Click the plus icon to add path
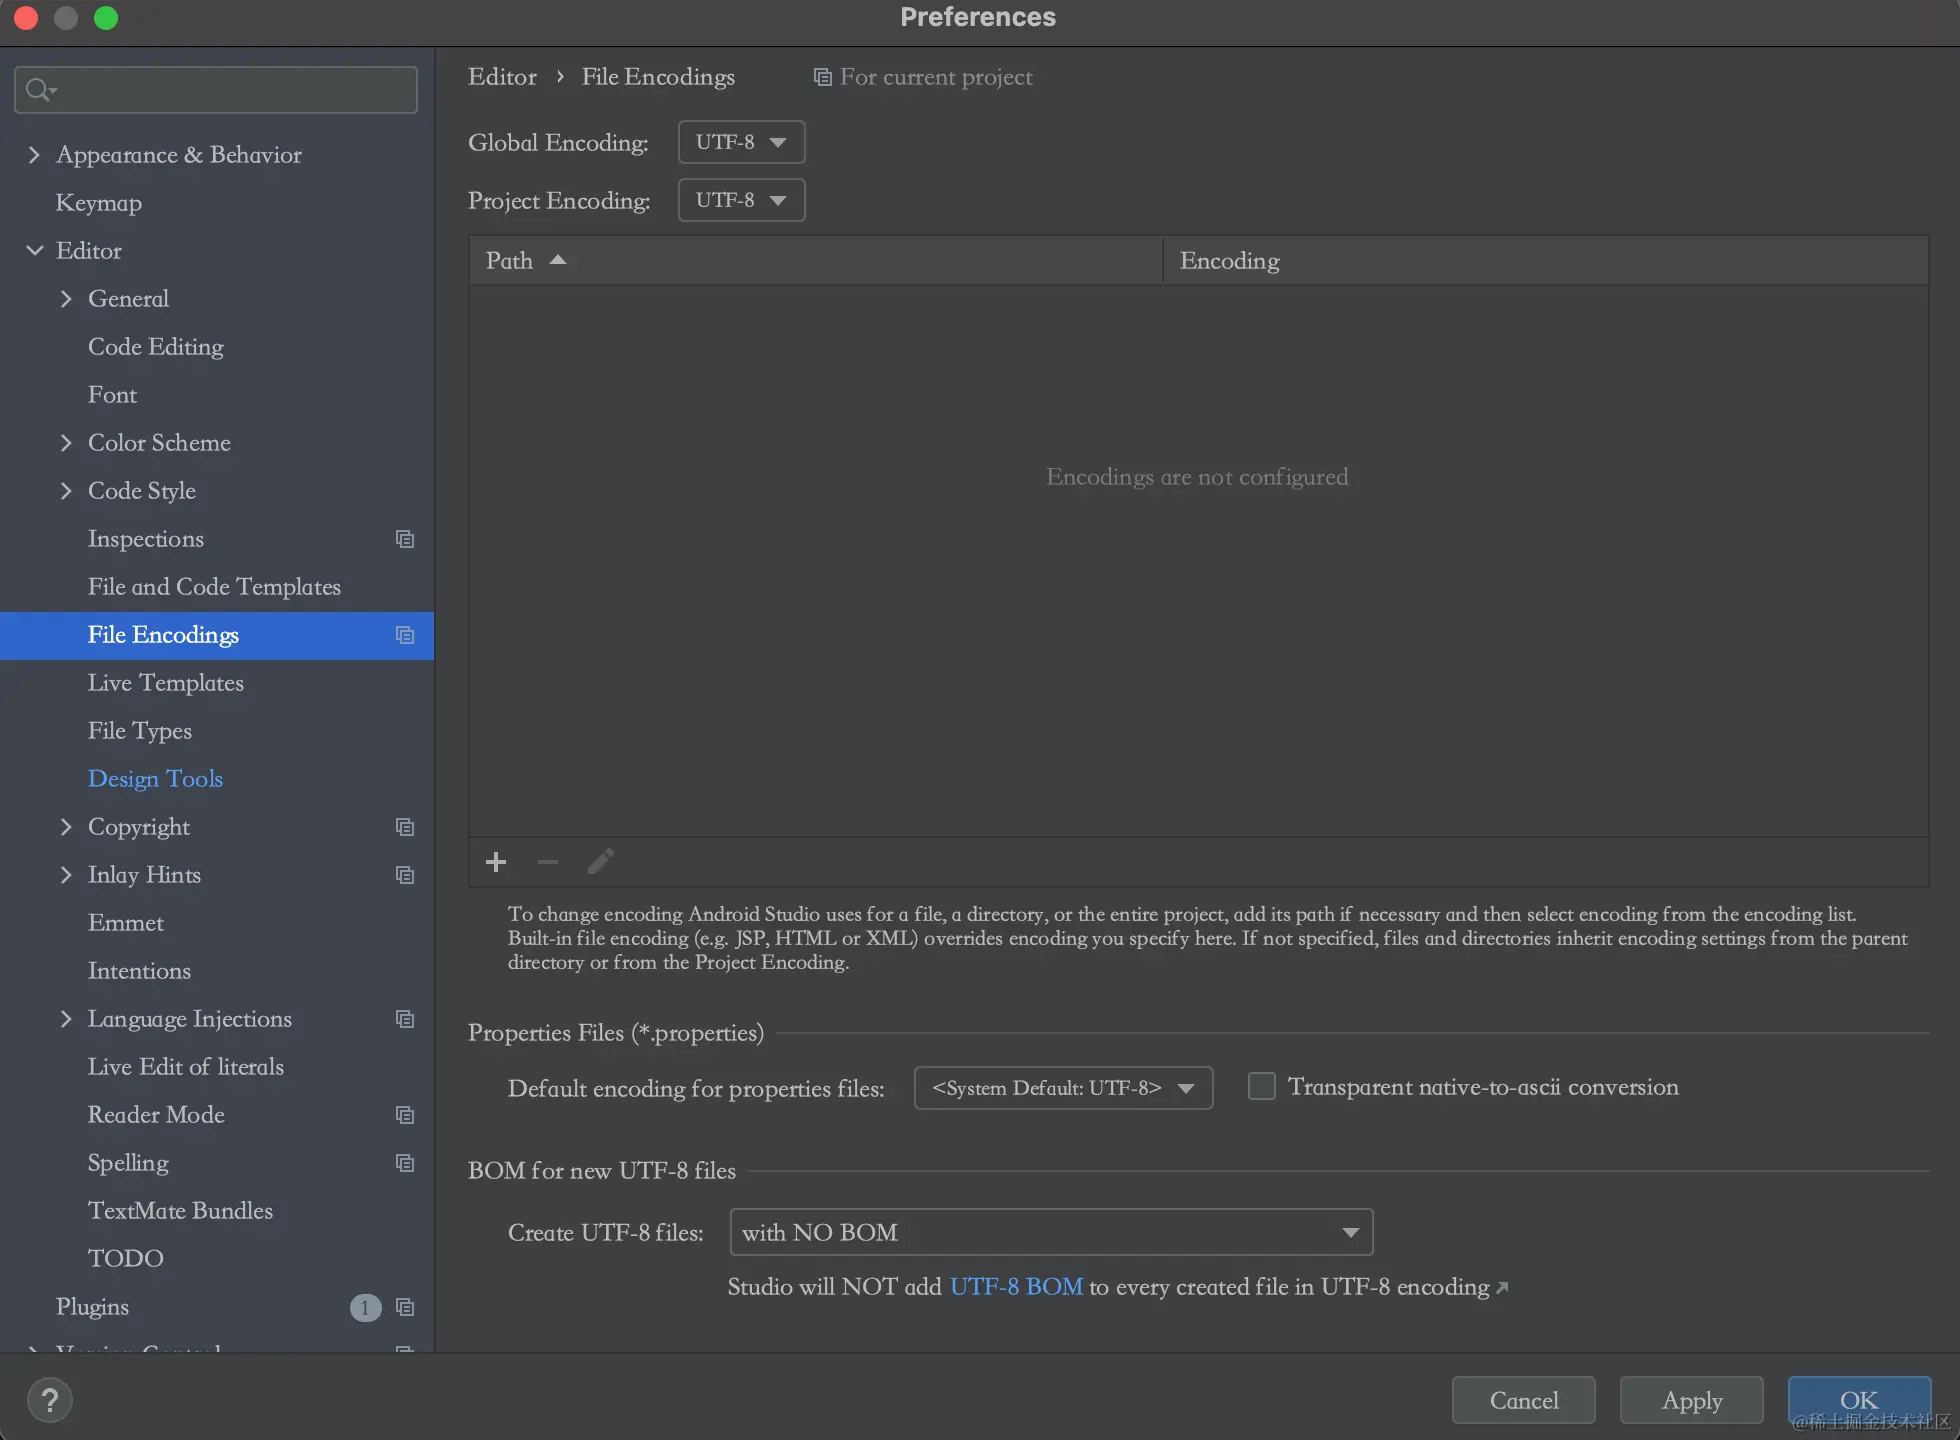The height and width of the screenshot is (1440, 1960). [496, 862]
